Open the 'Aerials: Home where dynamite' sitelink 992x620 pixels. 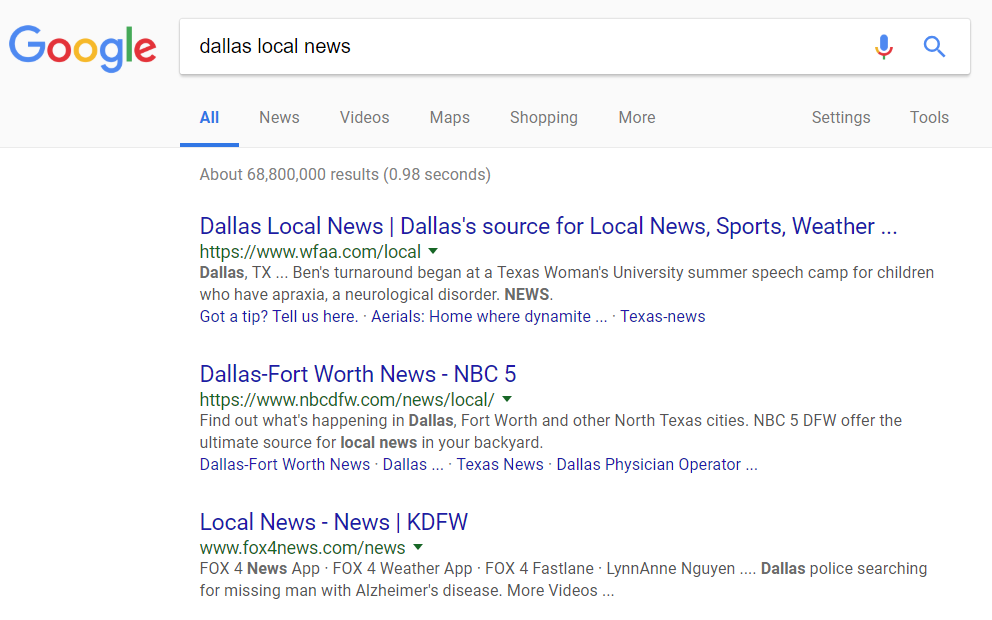pos(488,316)
